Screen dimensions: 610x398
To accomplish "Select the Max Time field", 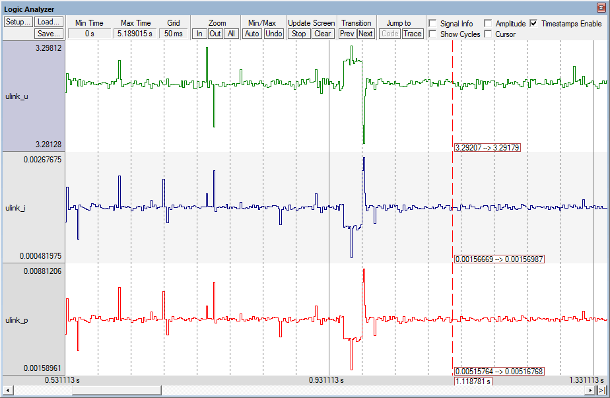I will (135, 34).
